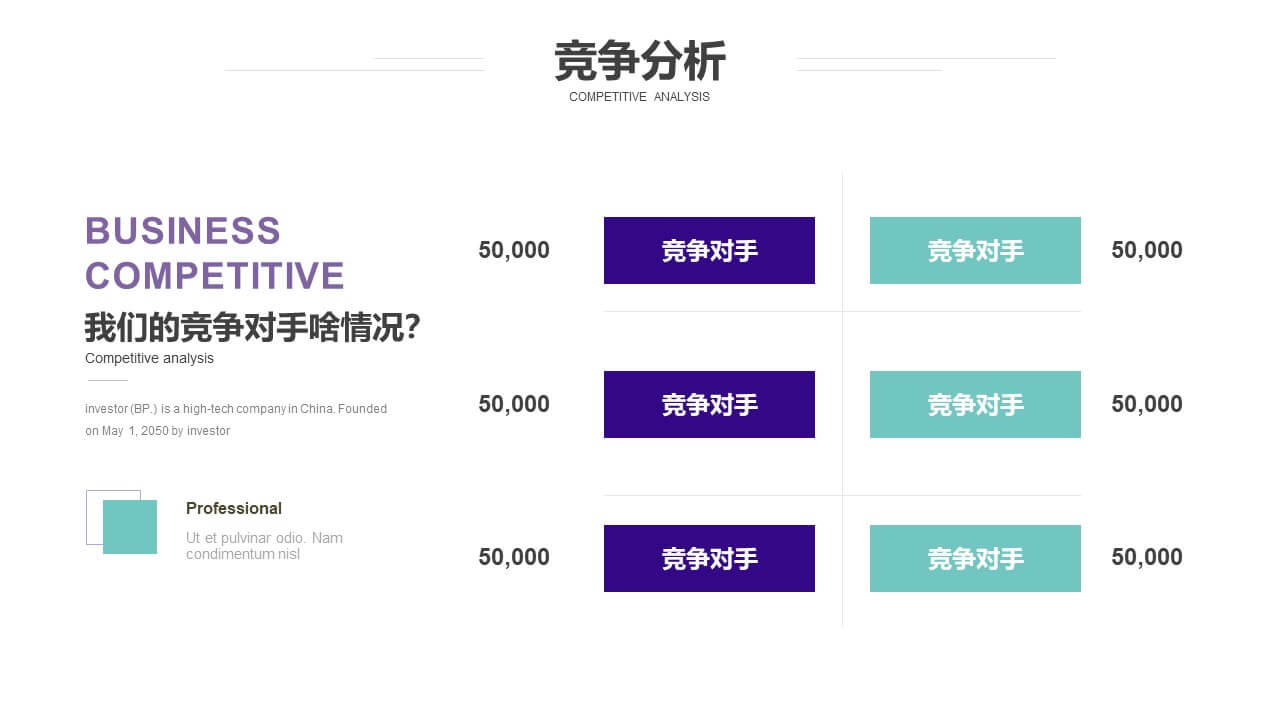Select the bold Professional label
The height and width of the screenshot is (720, 1280).
pyautogui.click(x=234, y=508)
